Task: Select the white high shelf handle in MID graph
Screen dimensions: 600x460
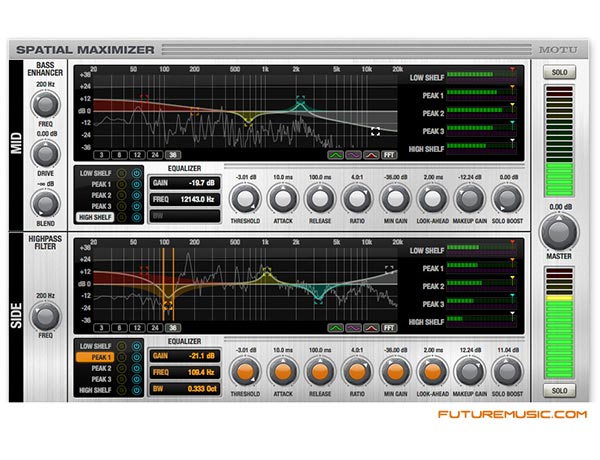Action: pyautogui.click(x=375, y=132)
